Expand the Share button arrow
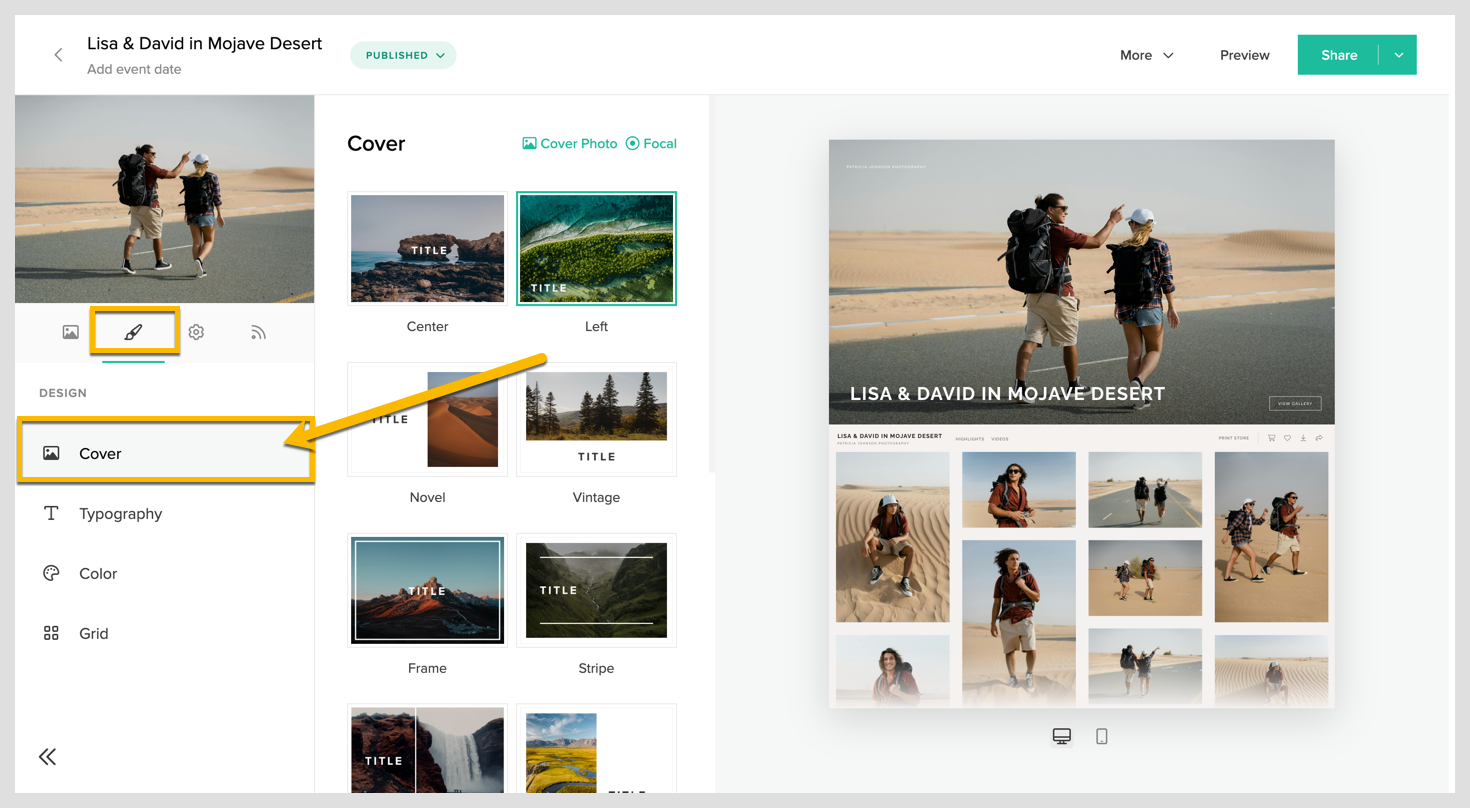 pyautogui.click(x=1399, y=55)
